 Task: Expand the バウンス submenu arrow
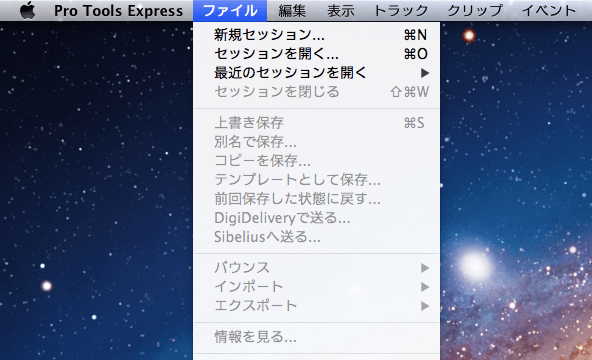click(425, 268)
